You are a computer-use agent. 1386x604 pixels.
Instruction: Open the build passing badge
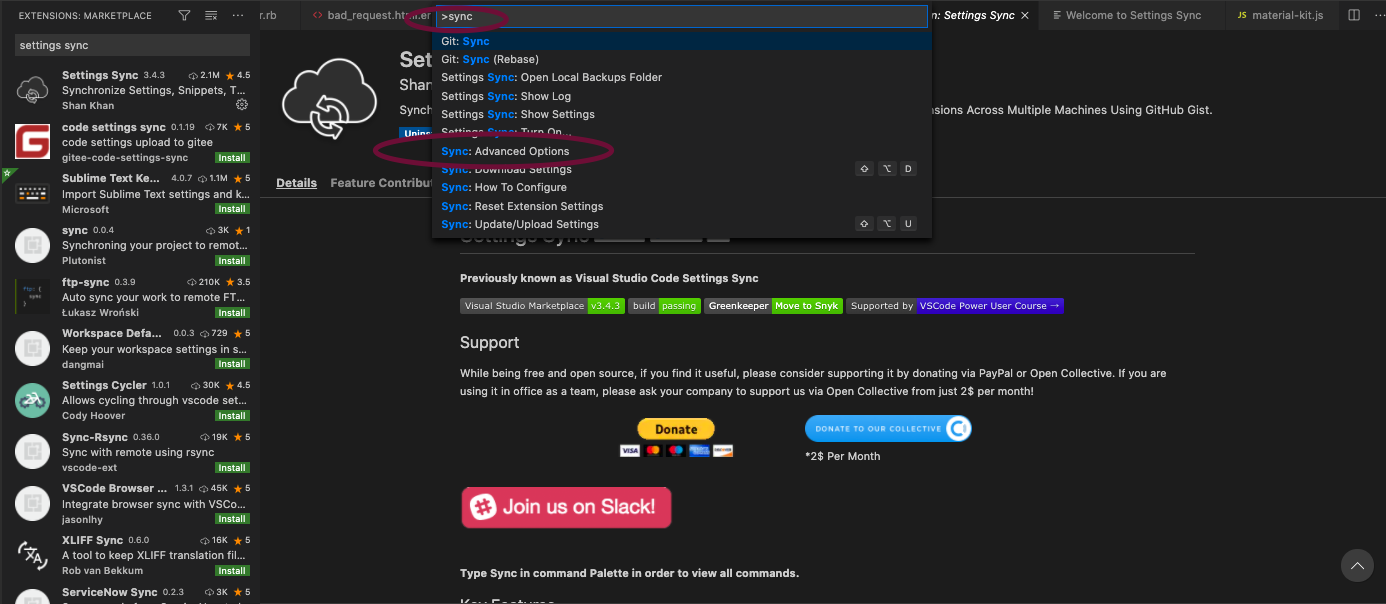665,306
